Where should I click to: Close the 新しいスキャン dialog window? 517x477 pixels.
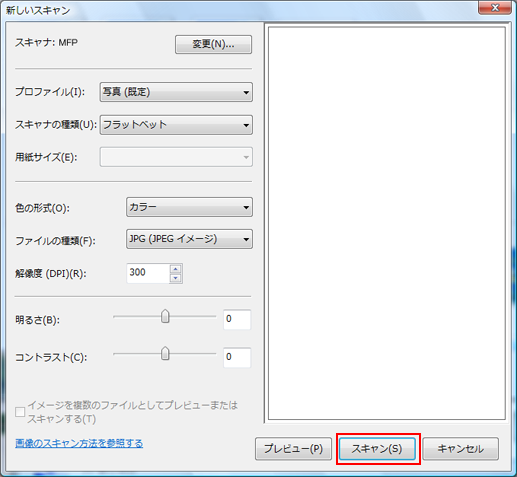point(495,7)
